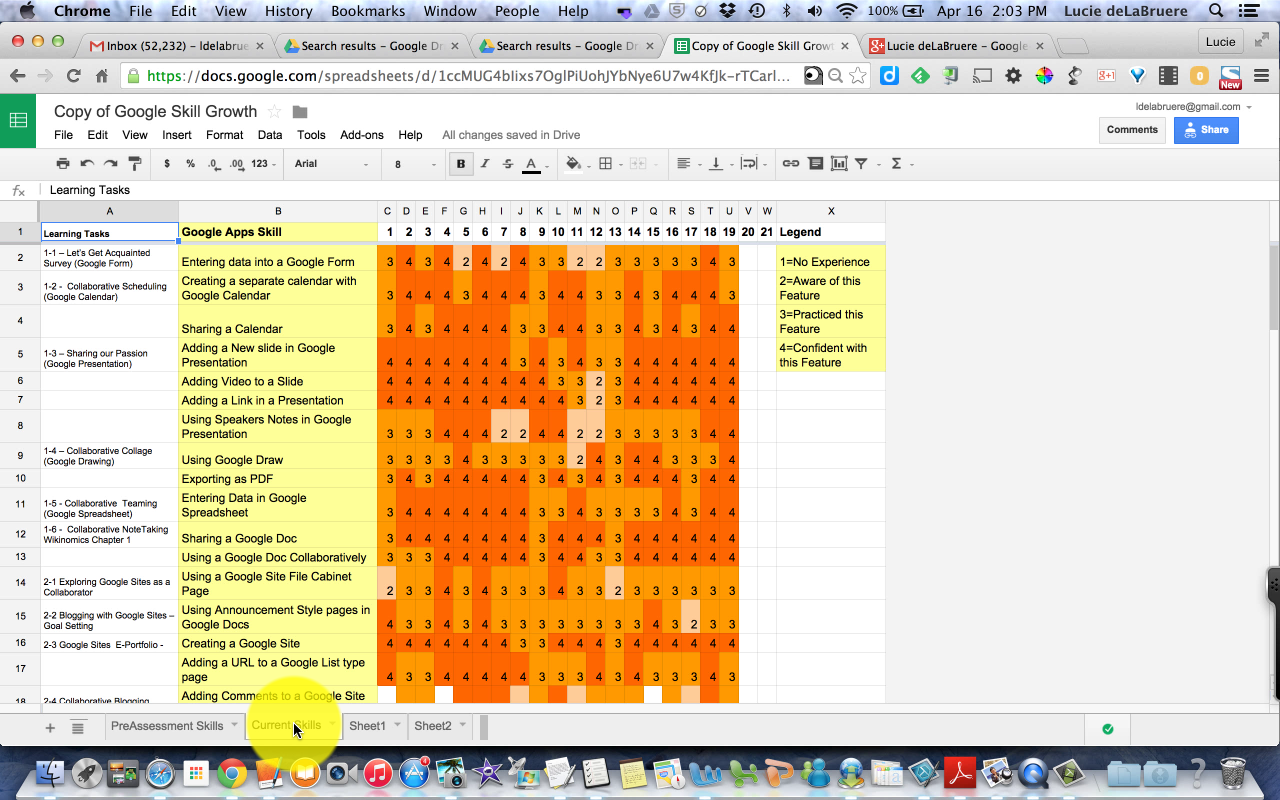
Task: Bookmark this page with star
Action: point(856,76)
